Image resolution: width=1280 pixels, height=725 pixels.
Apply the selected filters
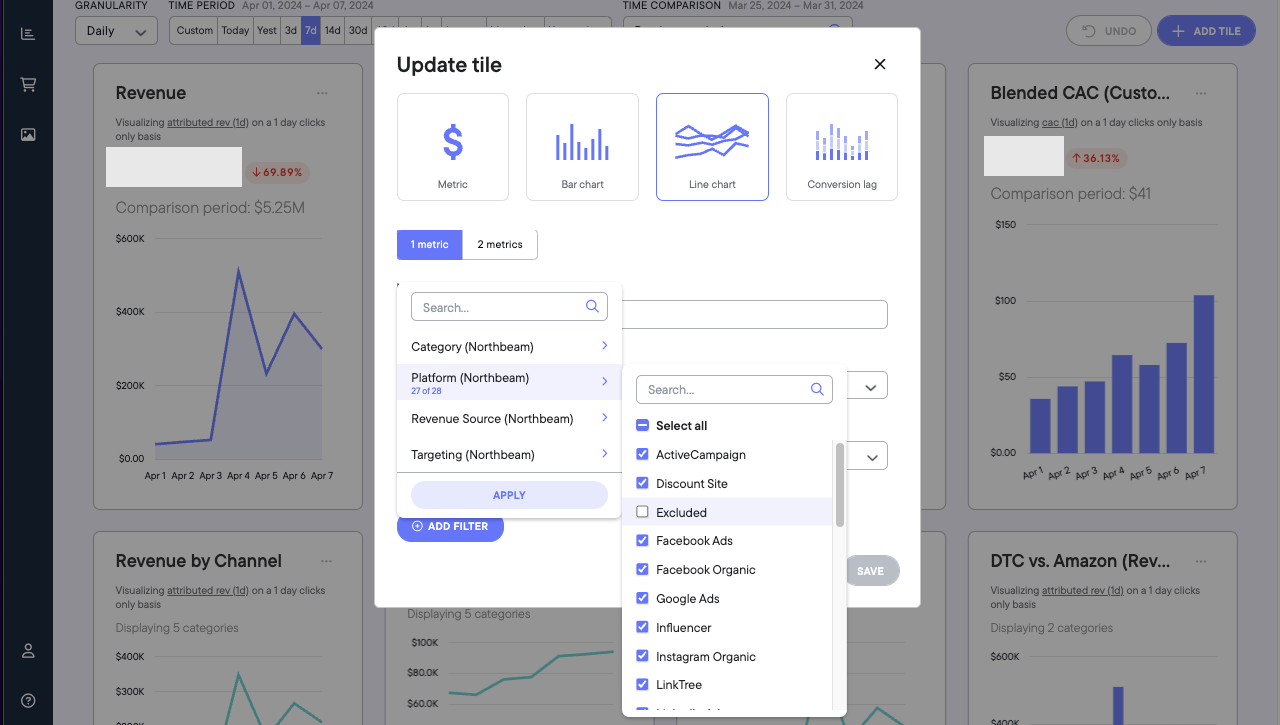509,495
